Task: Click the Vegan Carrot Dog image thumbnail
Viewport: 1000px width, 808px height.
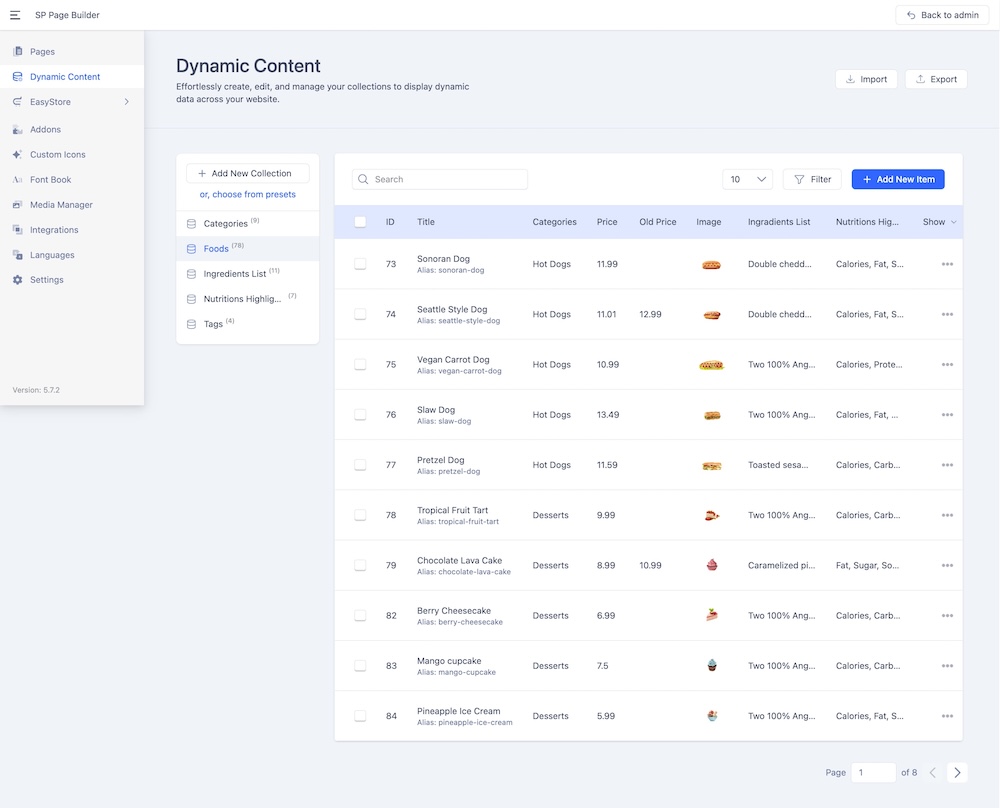Action: pyautogui.click(x=711, y=365)
